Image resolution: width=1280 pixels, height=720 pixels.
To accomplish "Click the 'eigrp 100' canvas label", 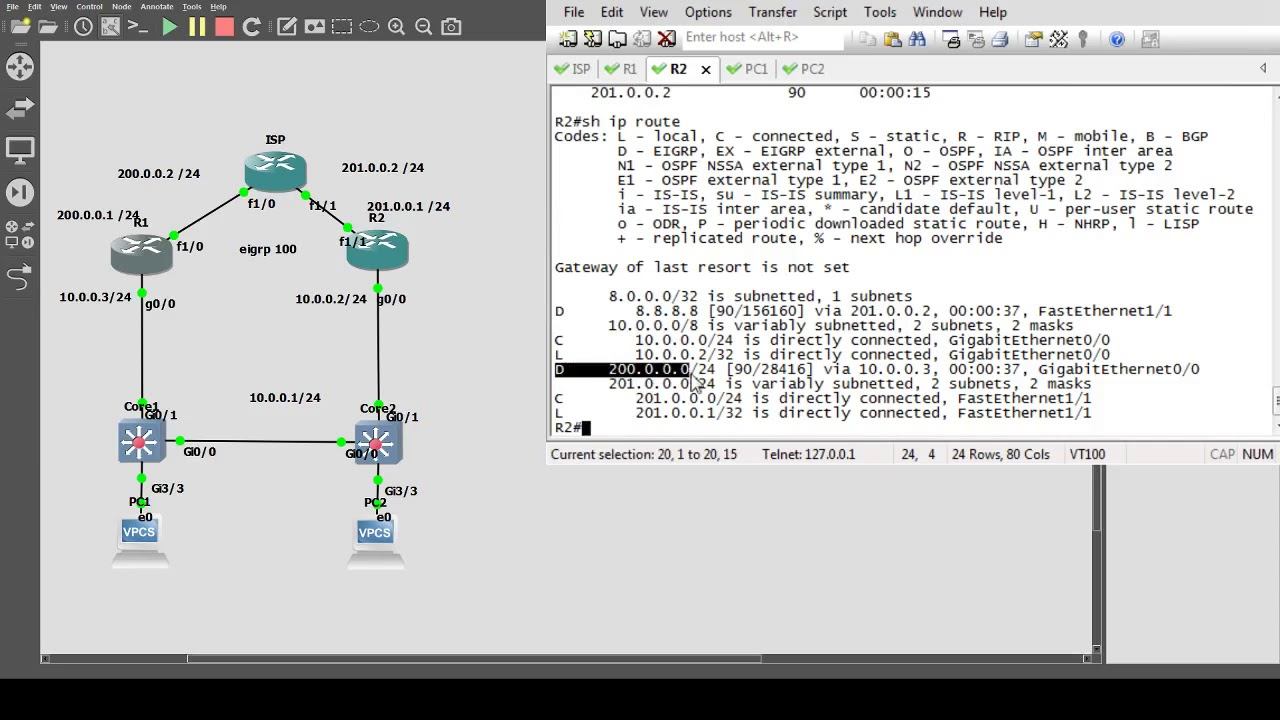I will pyautogui.click(x=268, y=249).
